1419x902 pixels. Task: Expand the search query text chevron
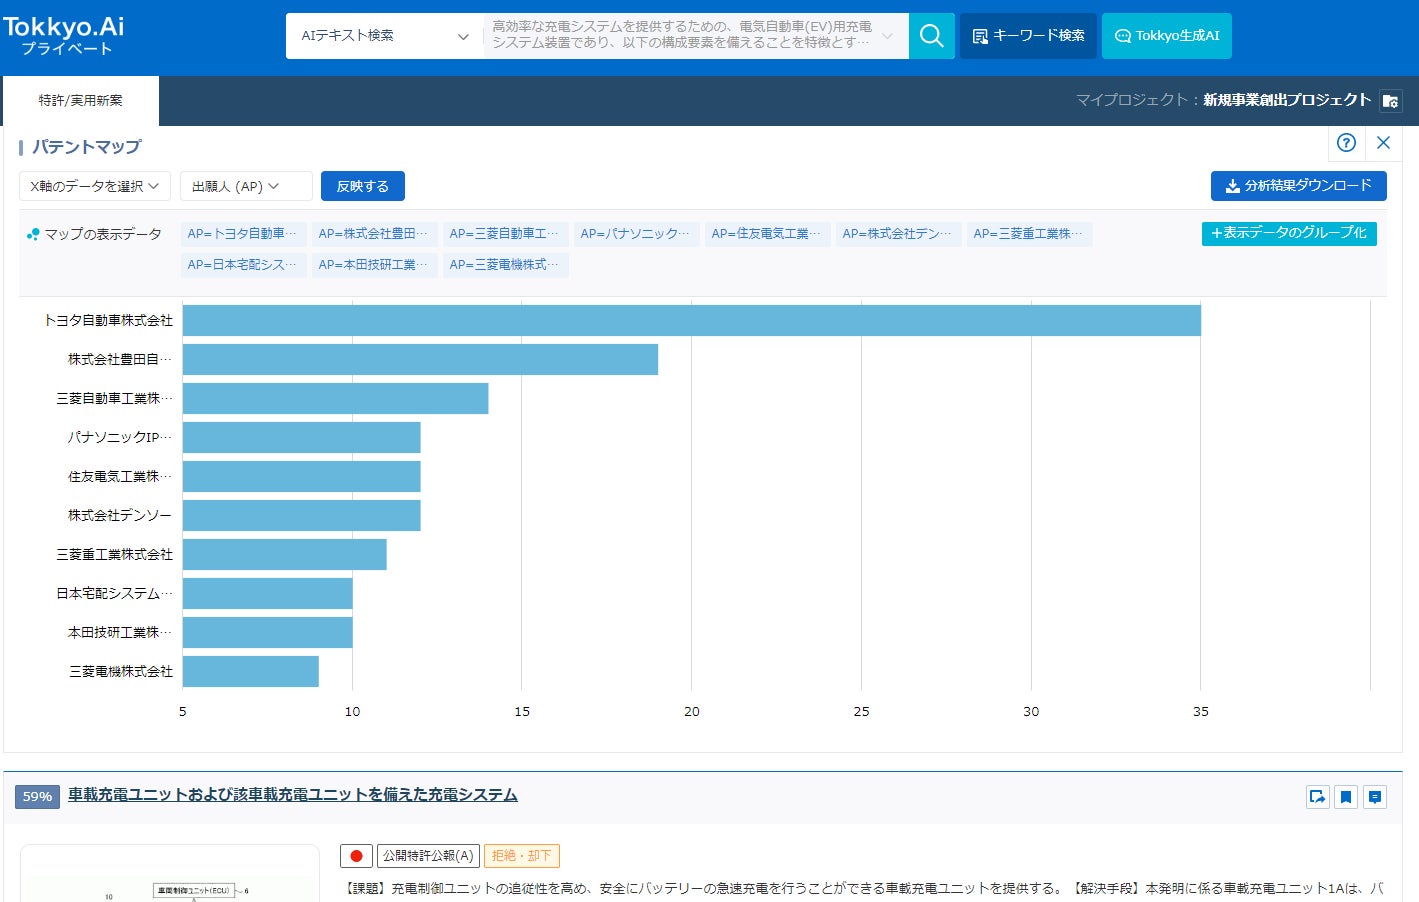click(887, 36)
